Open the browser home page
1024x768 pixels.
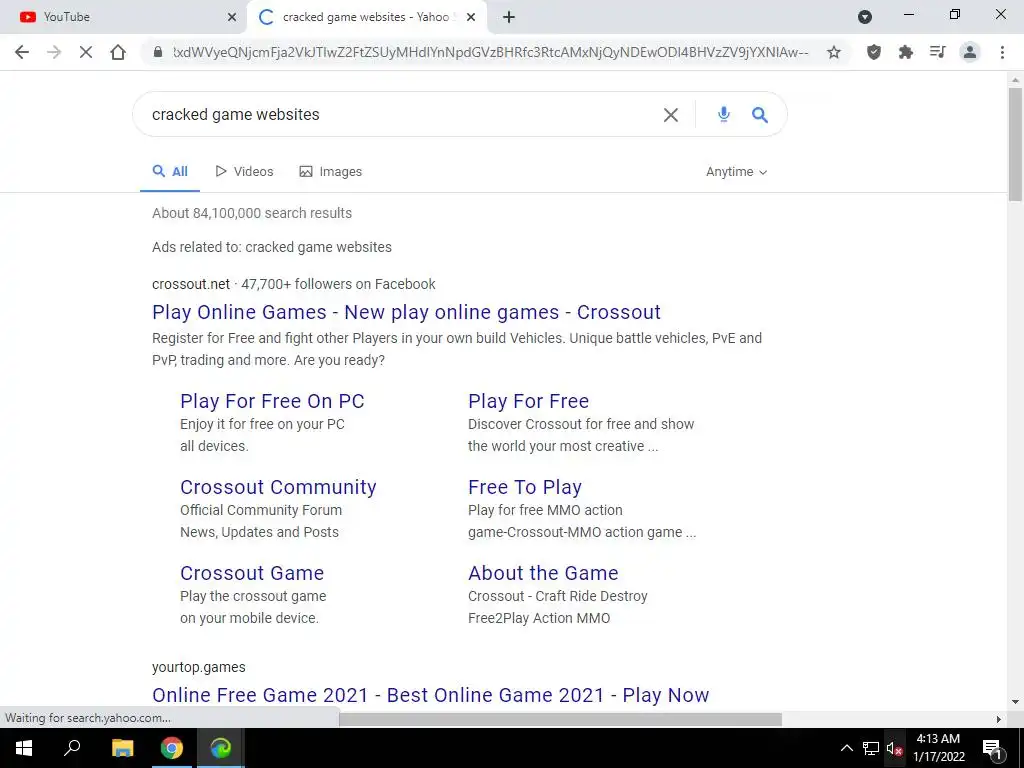click(x=118, y=52)
